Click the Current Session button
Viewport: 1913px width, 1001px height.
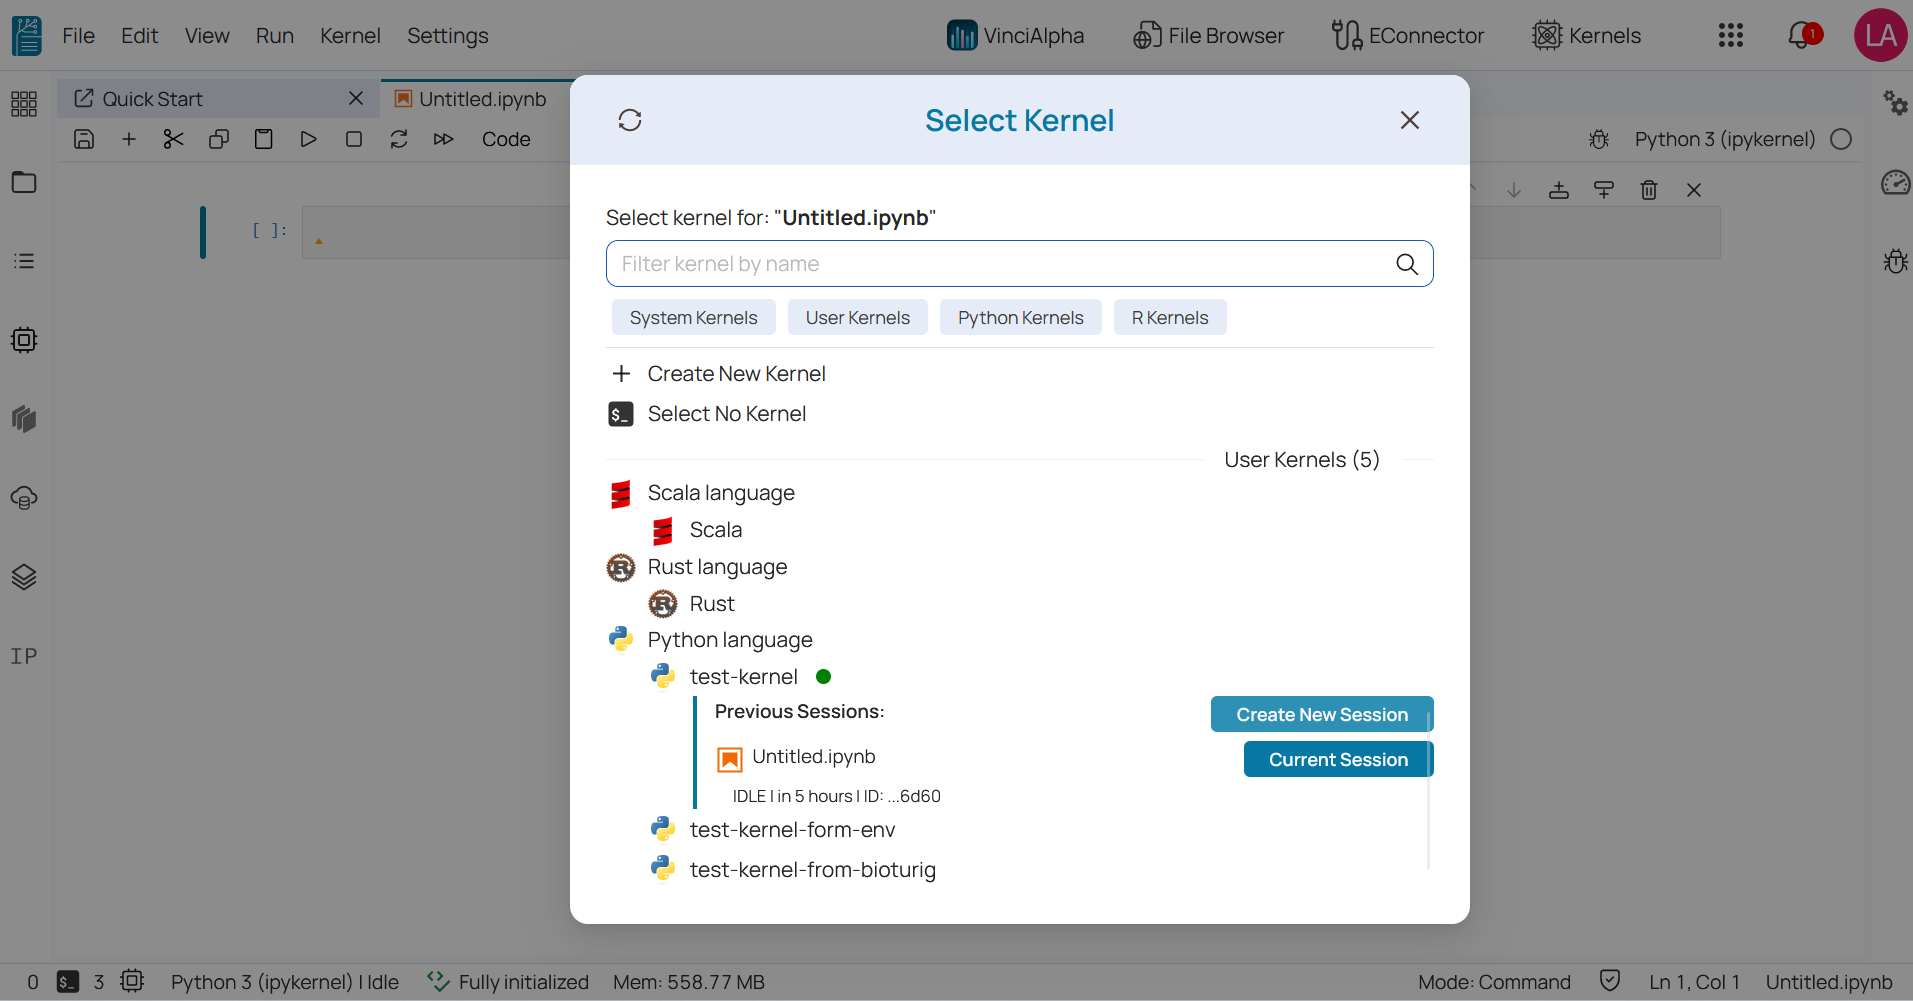[x=1338, y=759]
